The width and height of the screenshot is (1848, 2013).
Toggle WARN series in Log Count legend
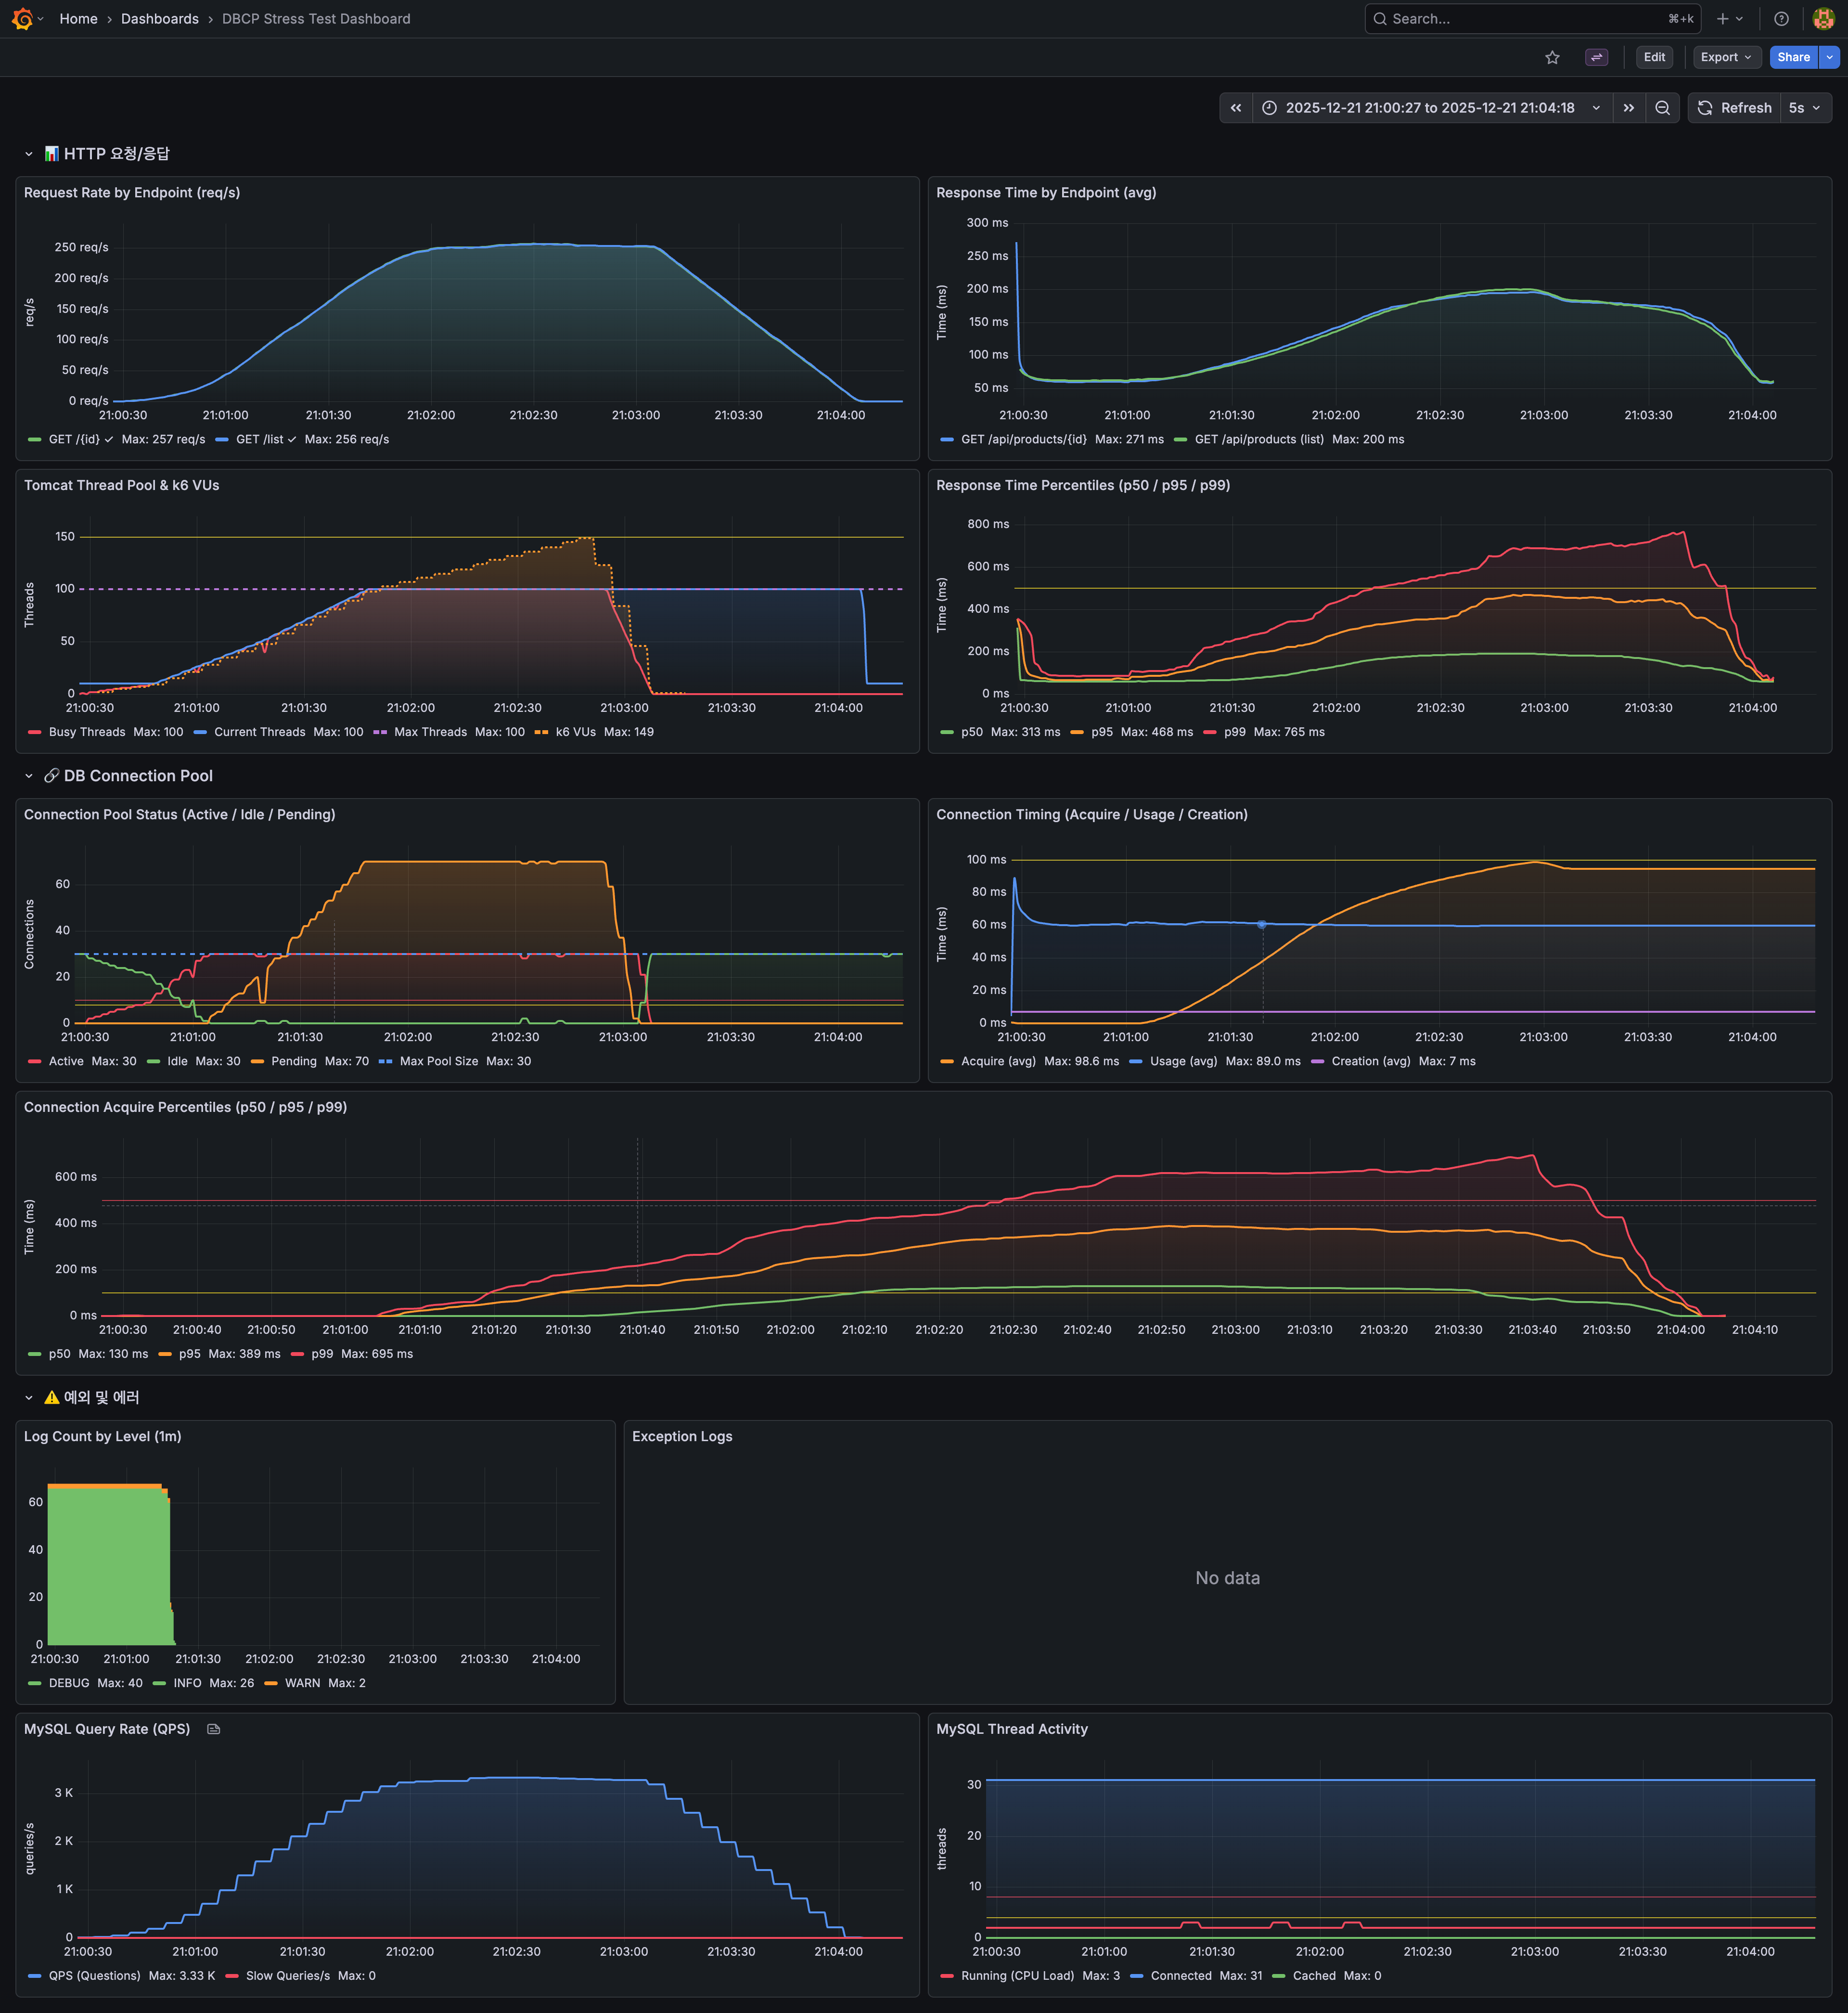pos(302,1683)
